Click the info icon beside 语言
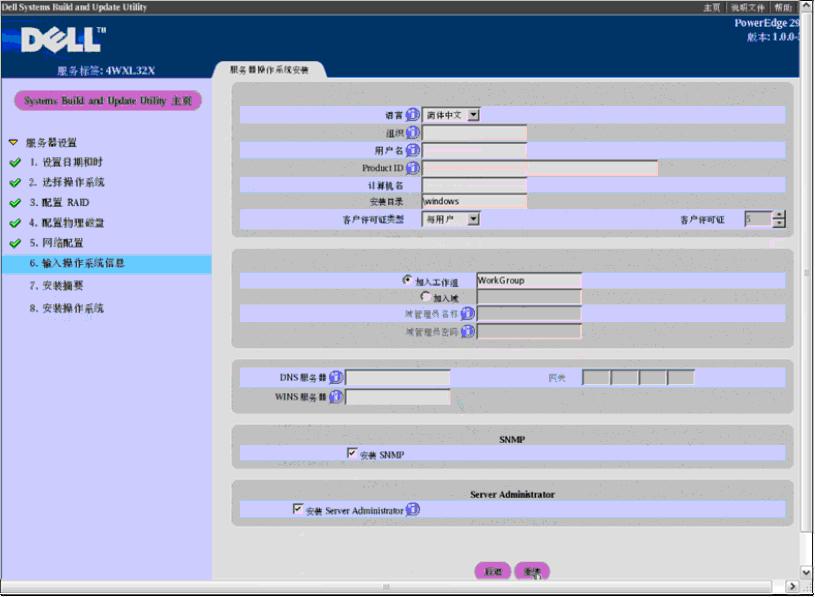The height and width of the screenshot is (597, 815). [x=412, y=114]
